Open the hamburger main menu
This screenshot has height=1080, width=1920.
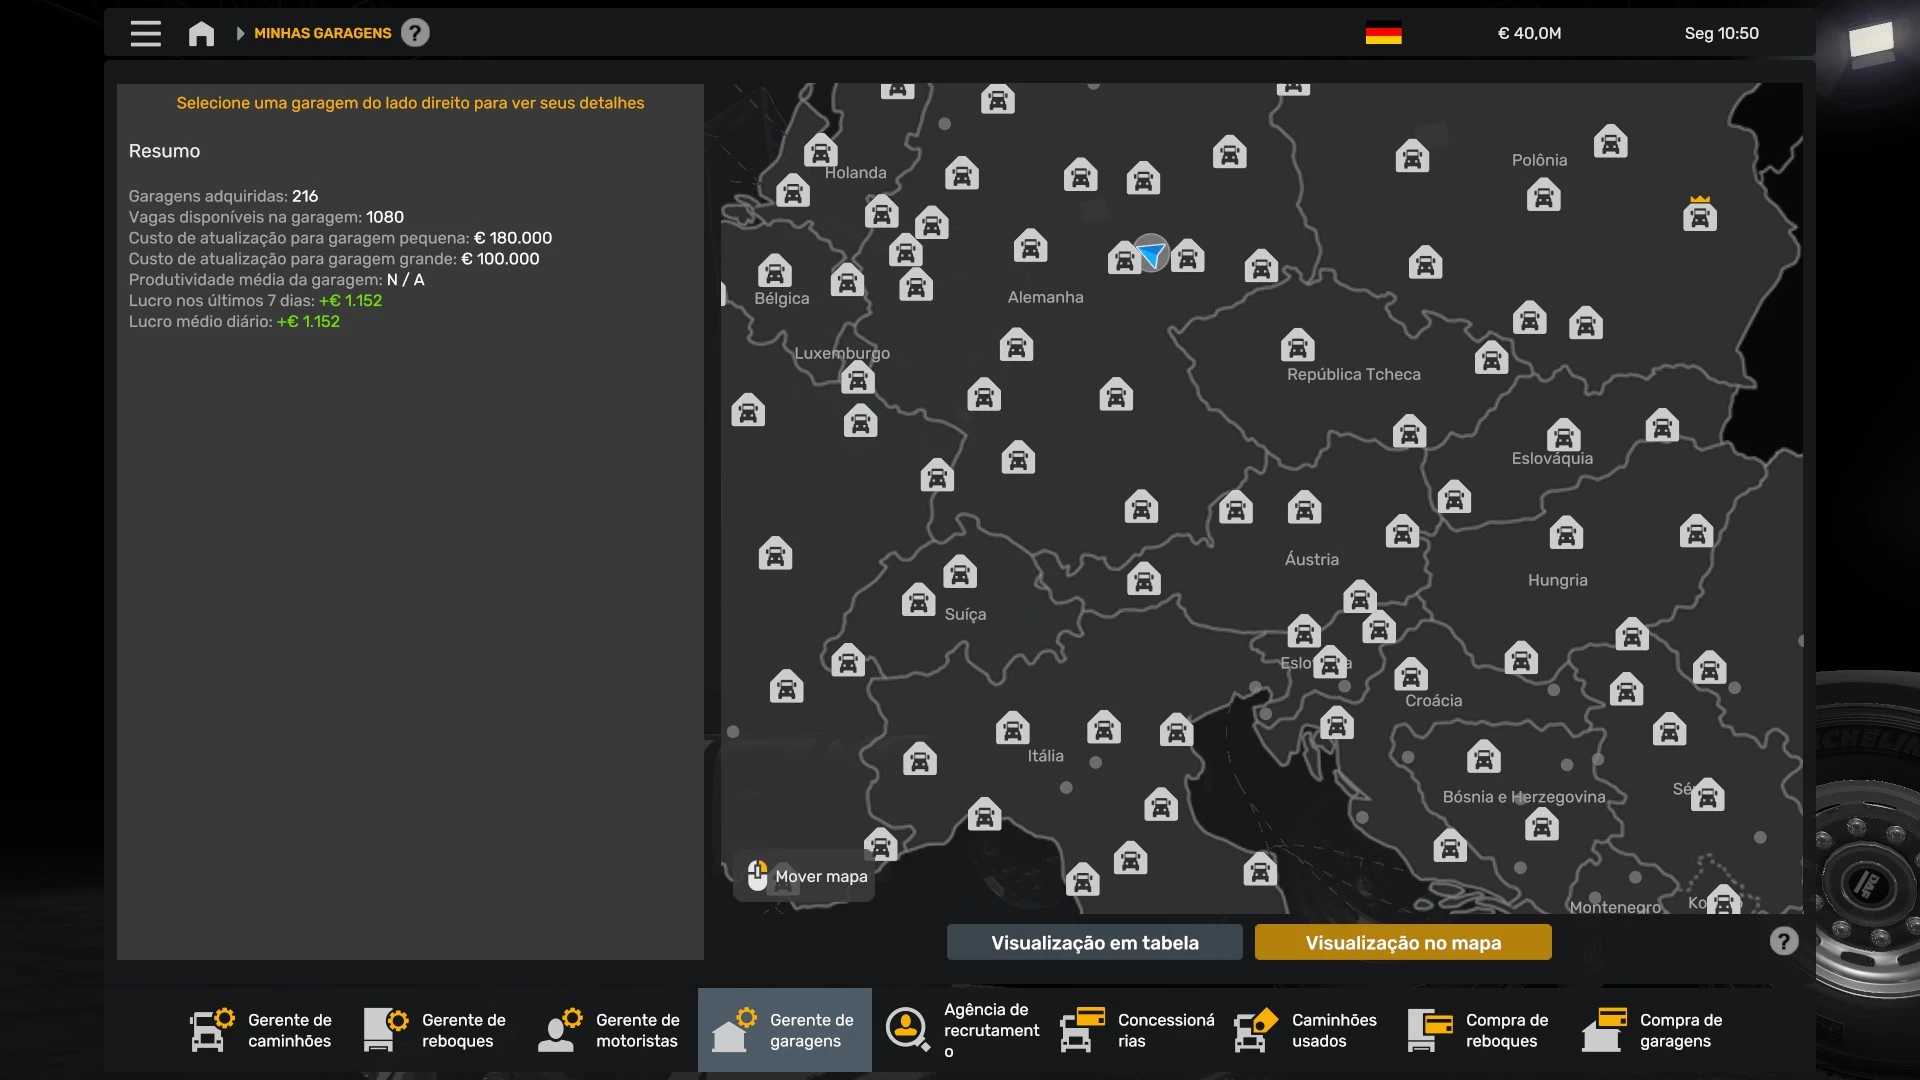146,34
